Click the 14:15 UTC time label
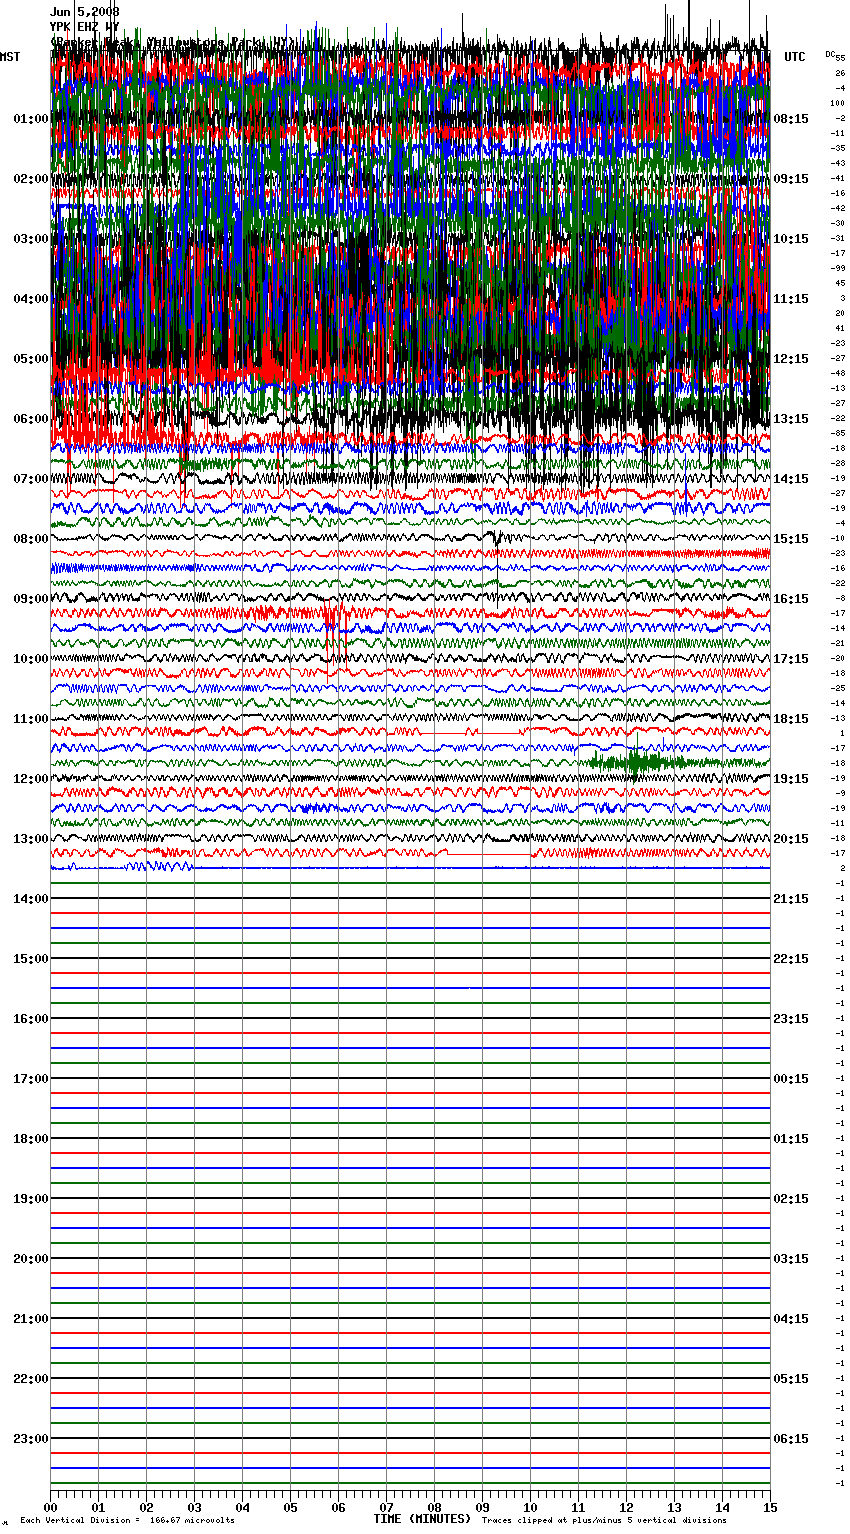 point(791,479)
